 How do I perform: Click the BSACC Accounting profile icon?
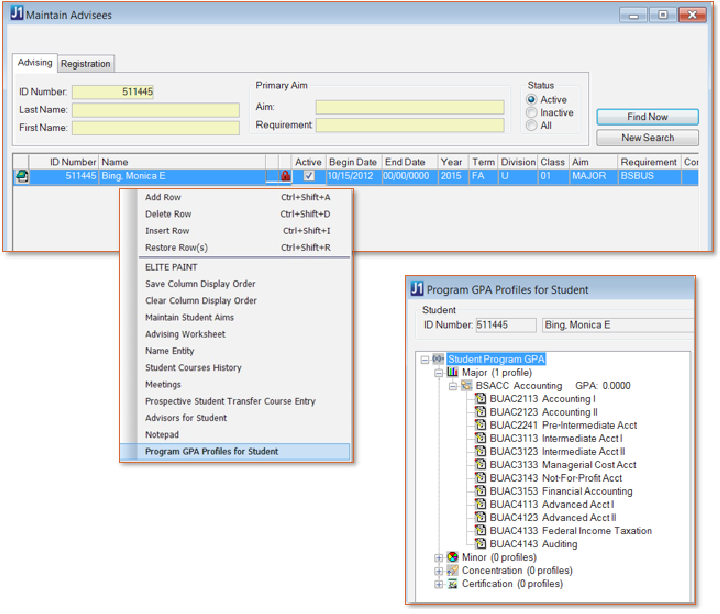466,385
